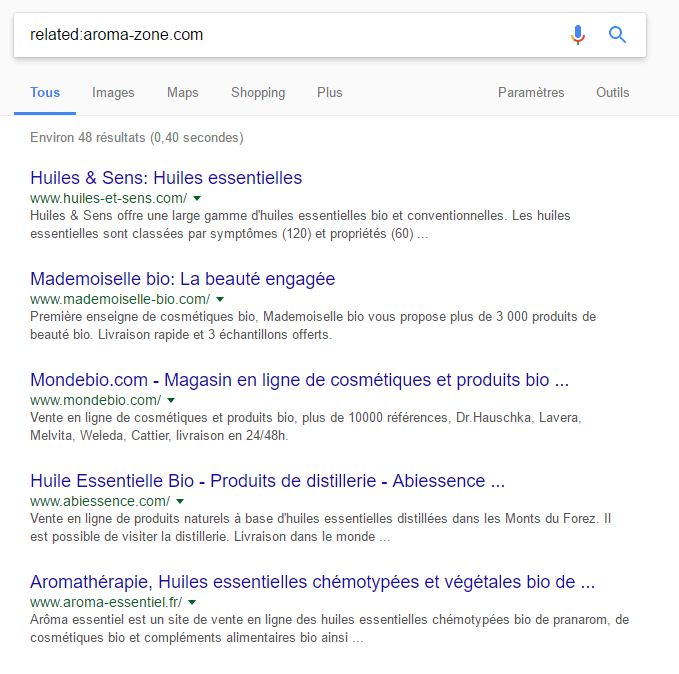Click the www.huiles-et-sens.com/ URL text
Screen dimensions: 679x674
108,198
